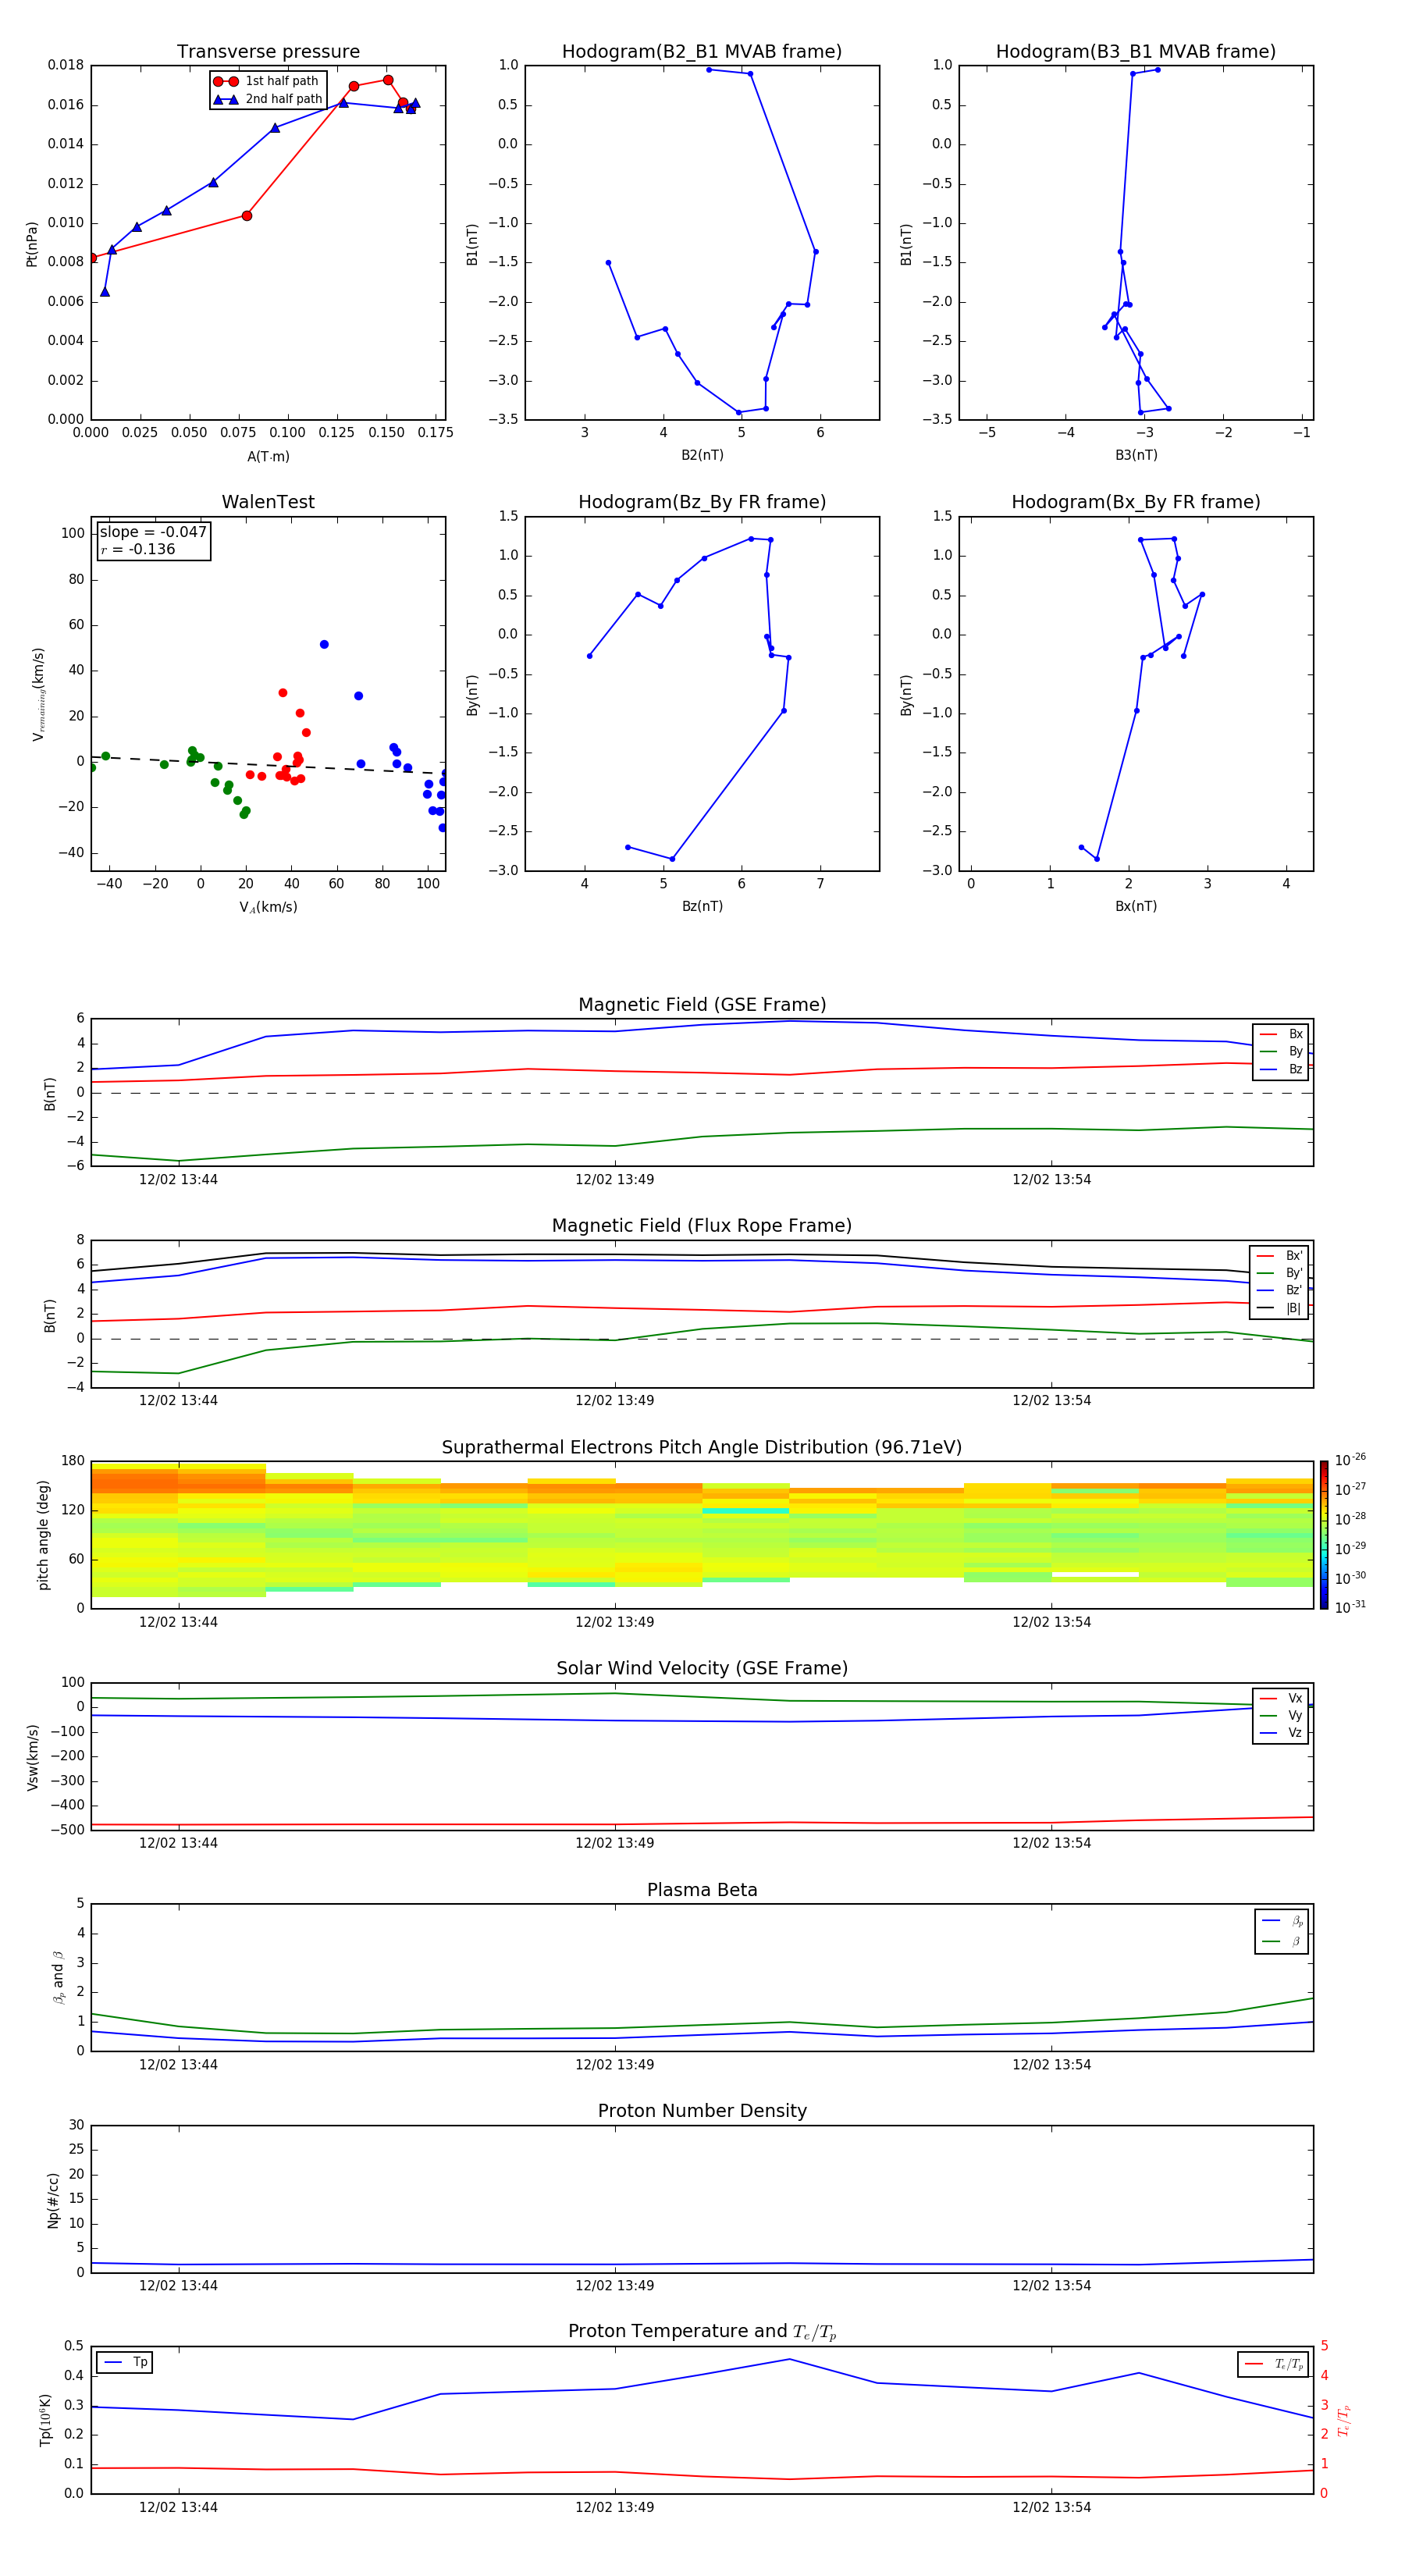Click '1st half path' legend entry

coord(267,81)
